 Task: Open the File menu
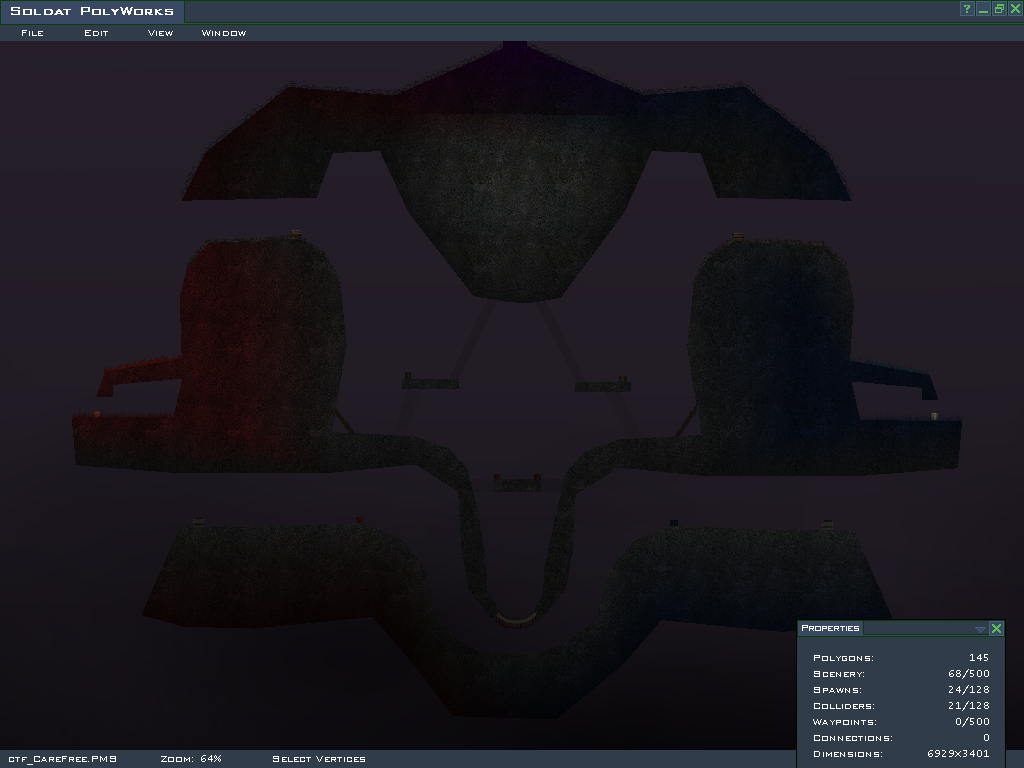(32, 33)
